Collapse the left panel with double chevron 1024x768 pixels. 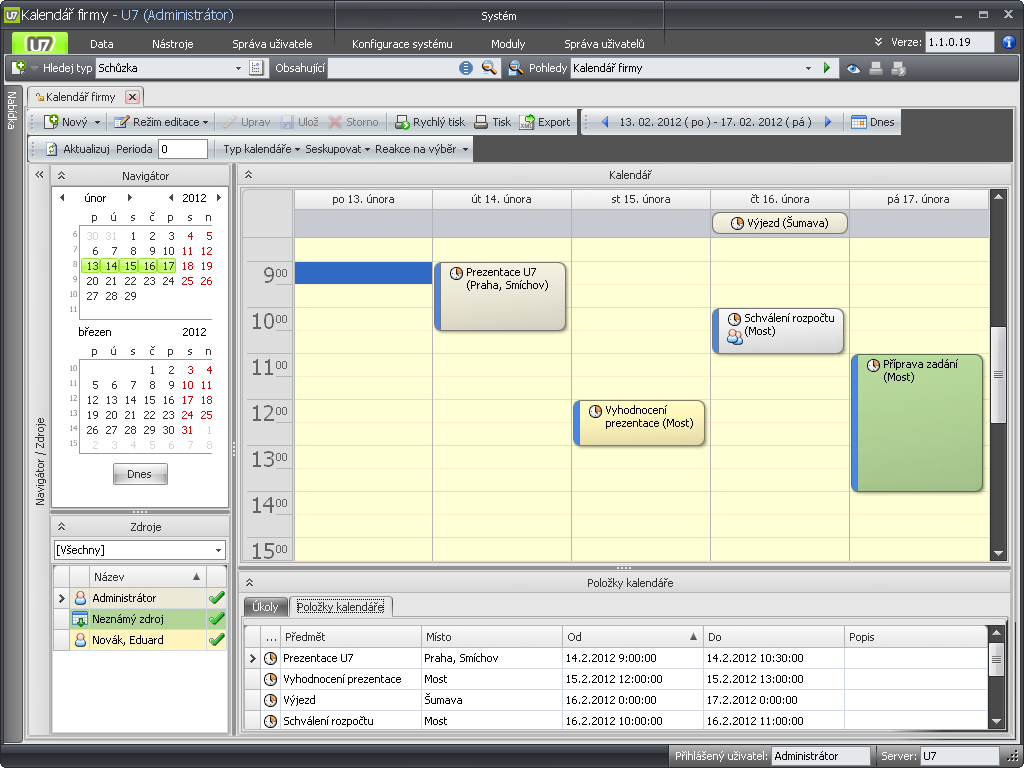(x=39, y=174)
